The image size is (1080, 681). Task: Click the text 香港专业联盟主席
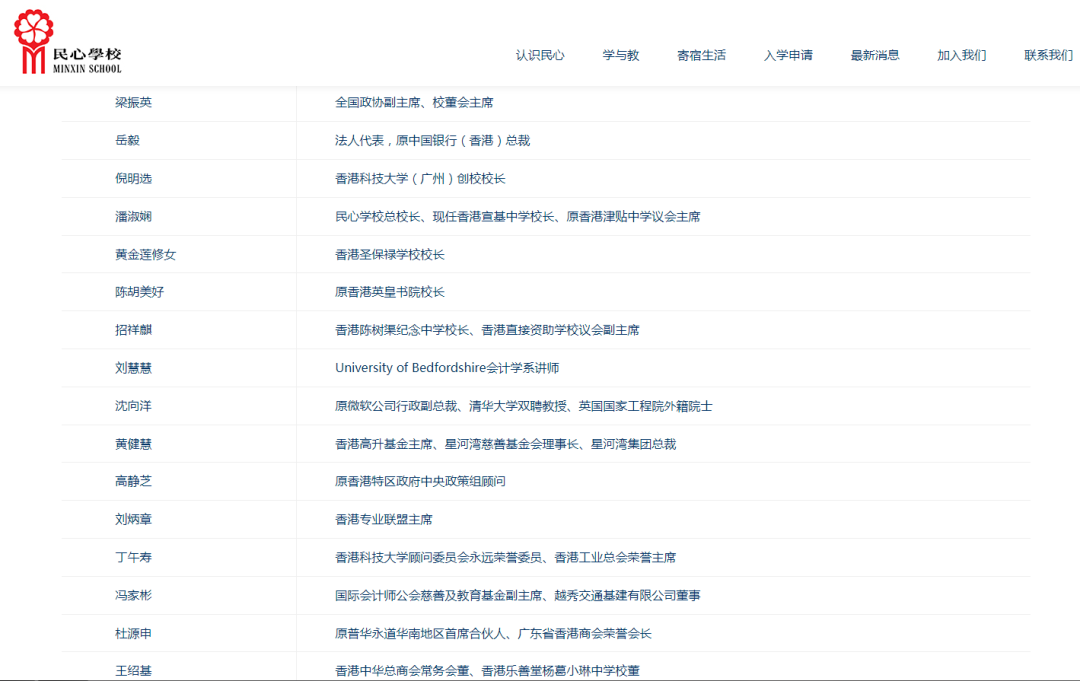click(384, 519)
